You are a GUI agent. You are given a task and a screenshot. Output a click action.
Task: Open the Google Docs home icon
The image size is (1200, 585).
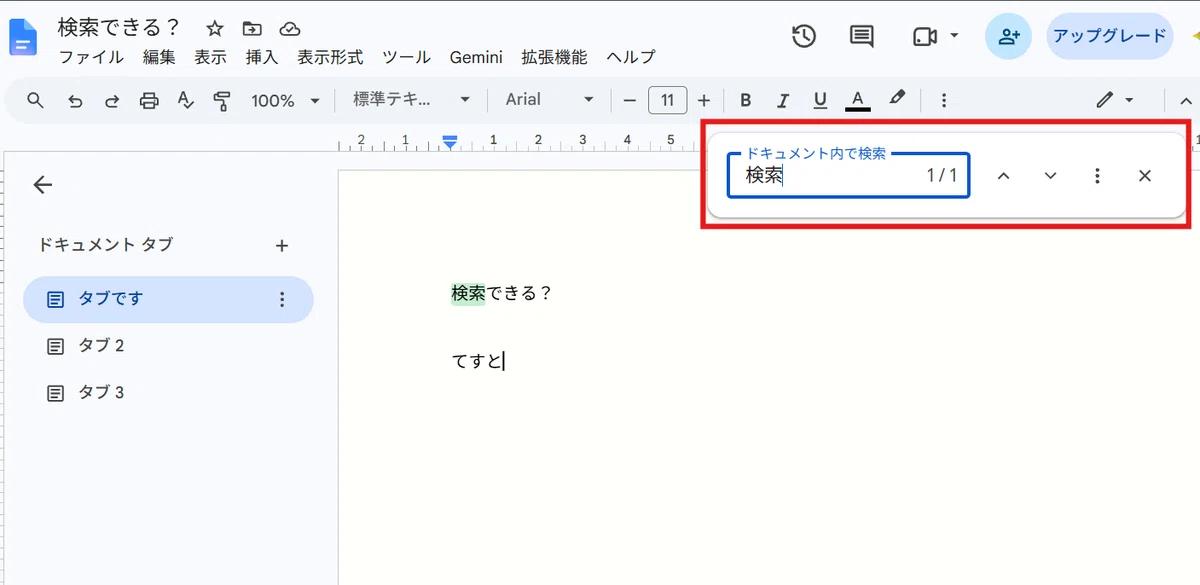point(22,38)
